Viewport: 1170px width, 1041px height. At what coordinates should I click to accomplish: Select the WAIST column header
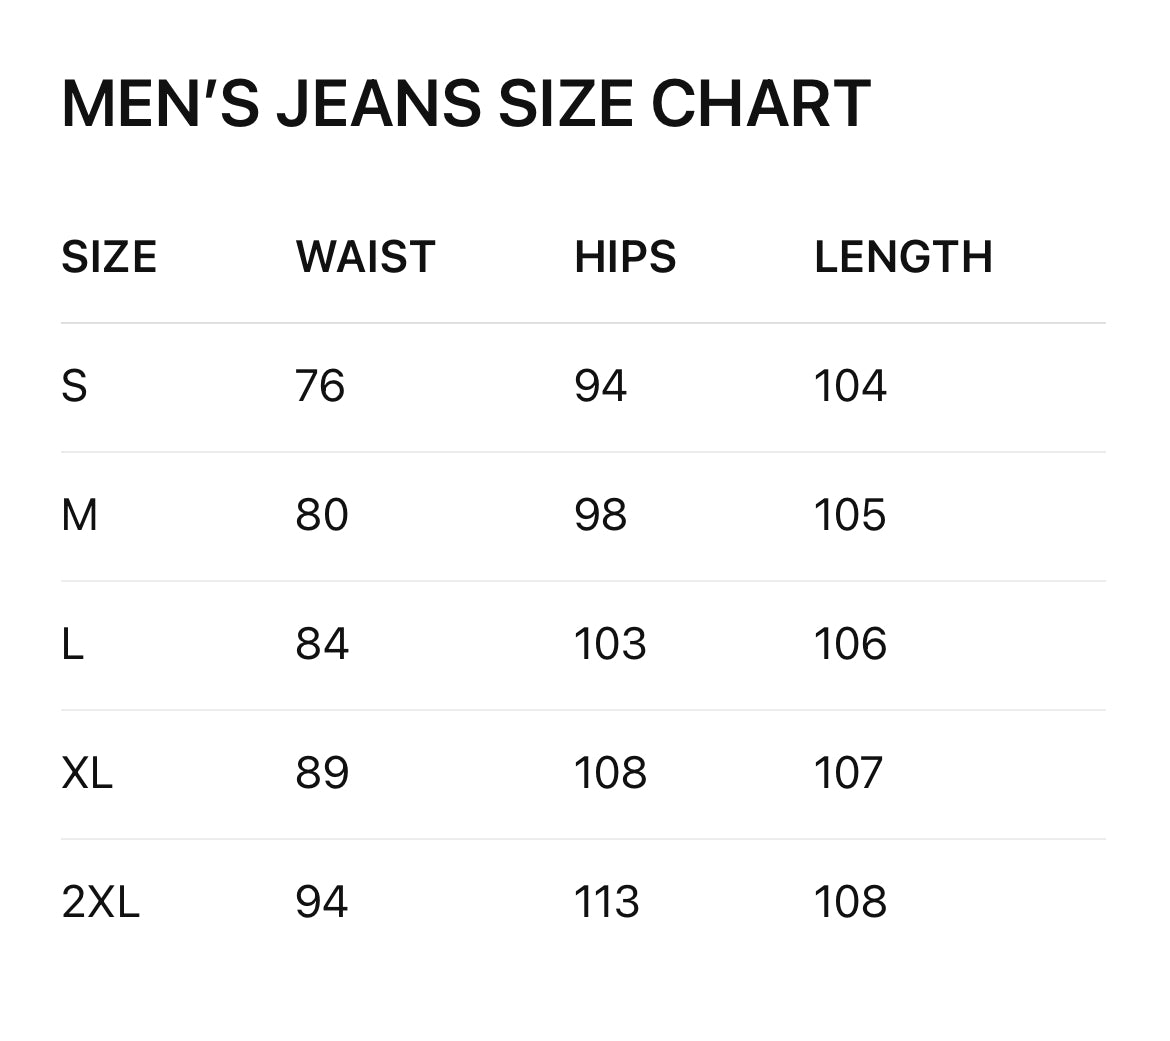coord(365,257)
